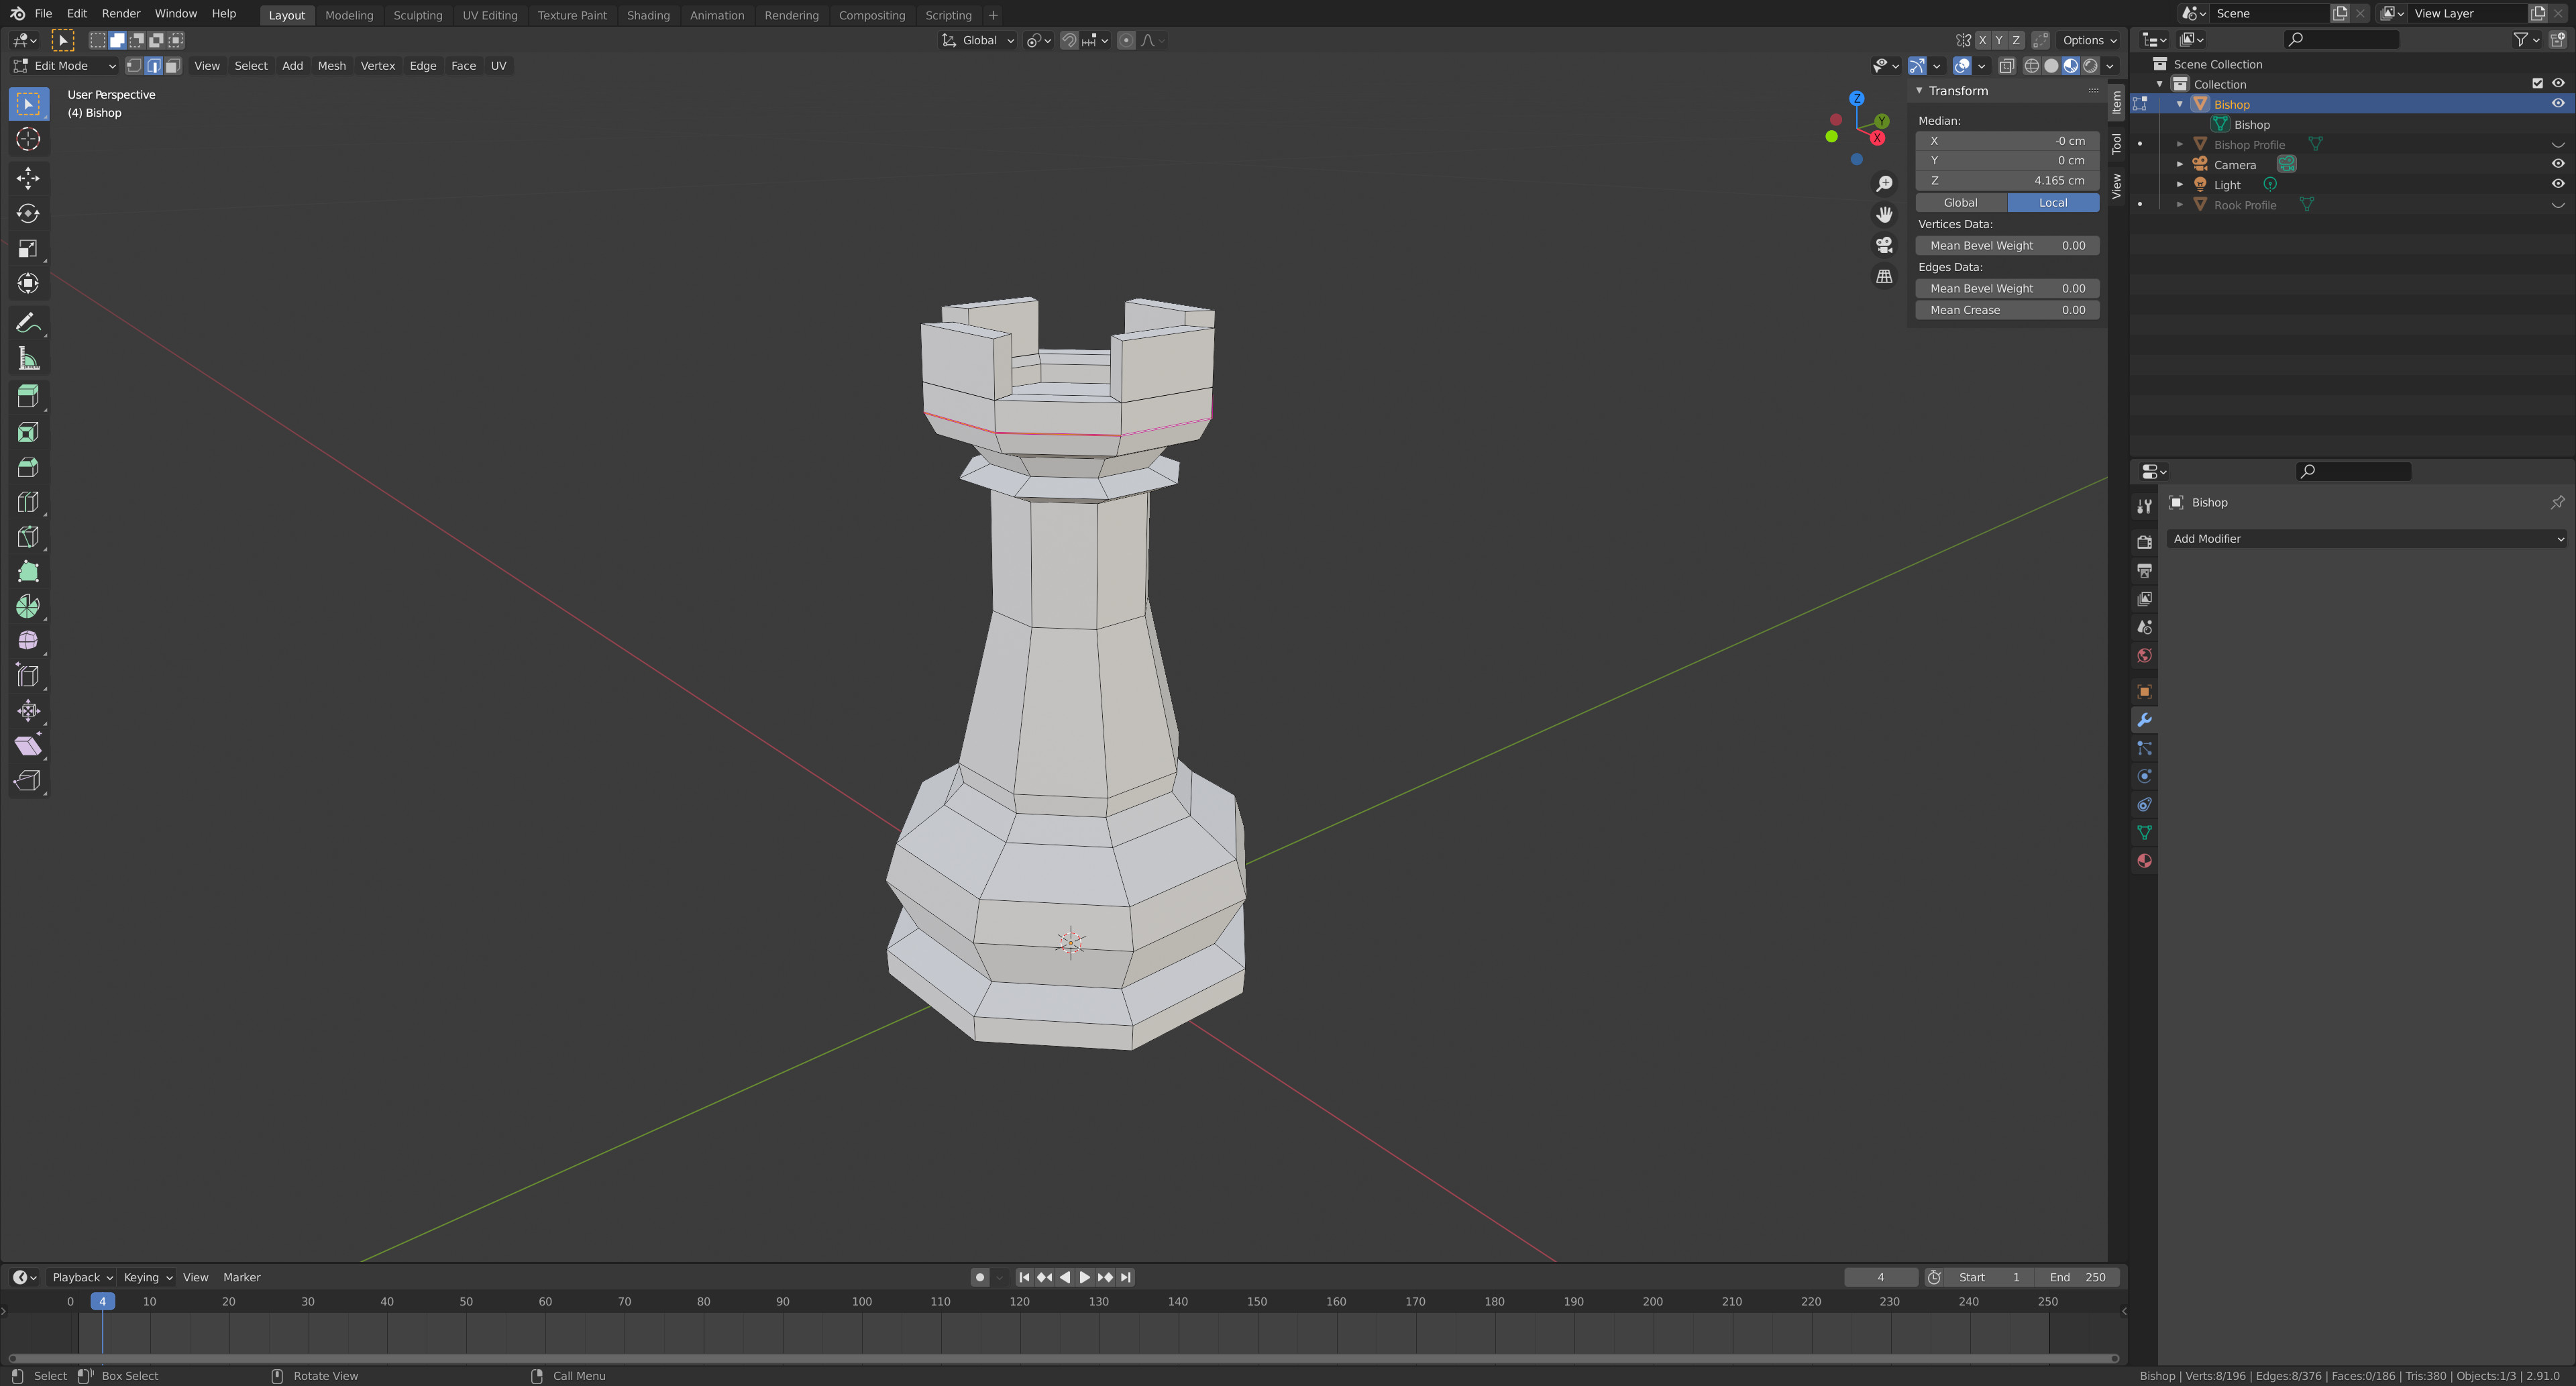Image resolution: width=2576 pixels, height=1386 pixels.
Task: Open the Edit Mode selector dropdown
Action: point(64,66)
